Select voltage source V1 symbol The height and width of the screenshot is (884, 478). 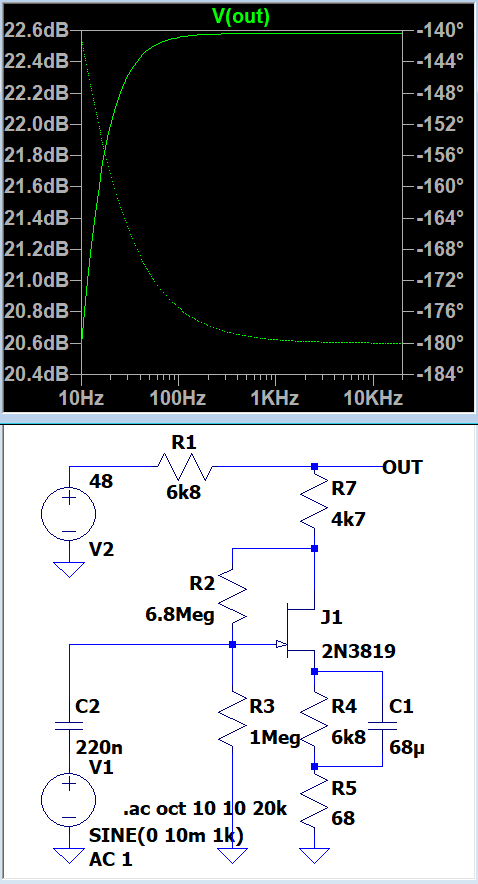(69, 801)
